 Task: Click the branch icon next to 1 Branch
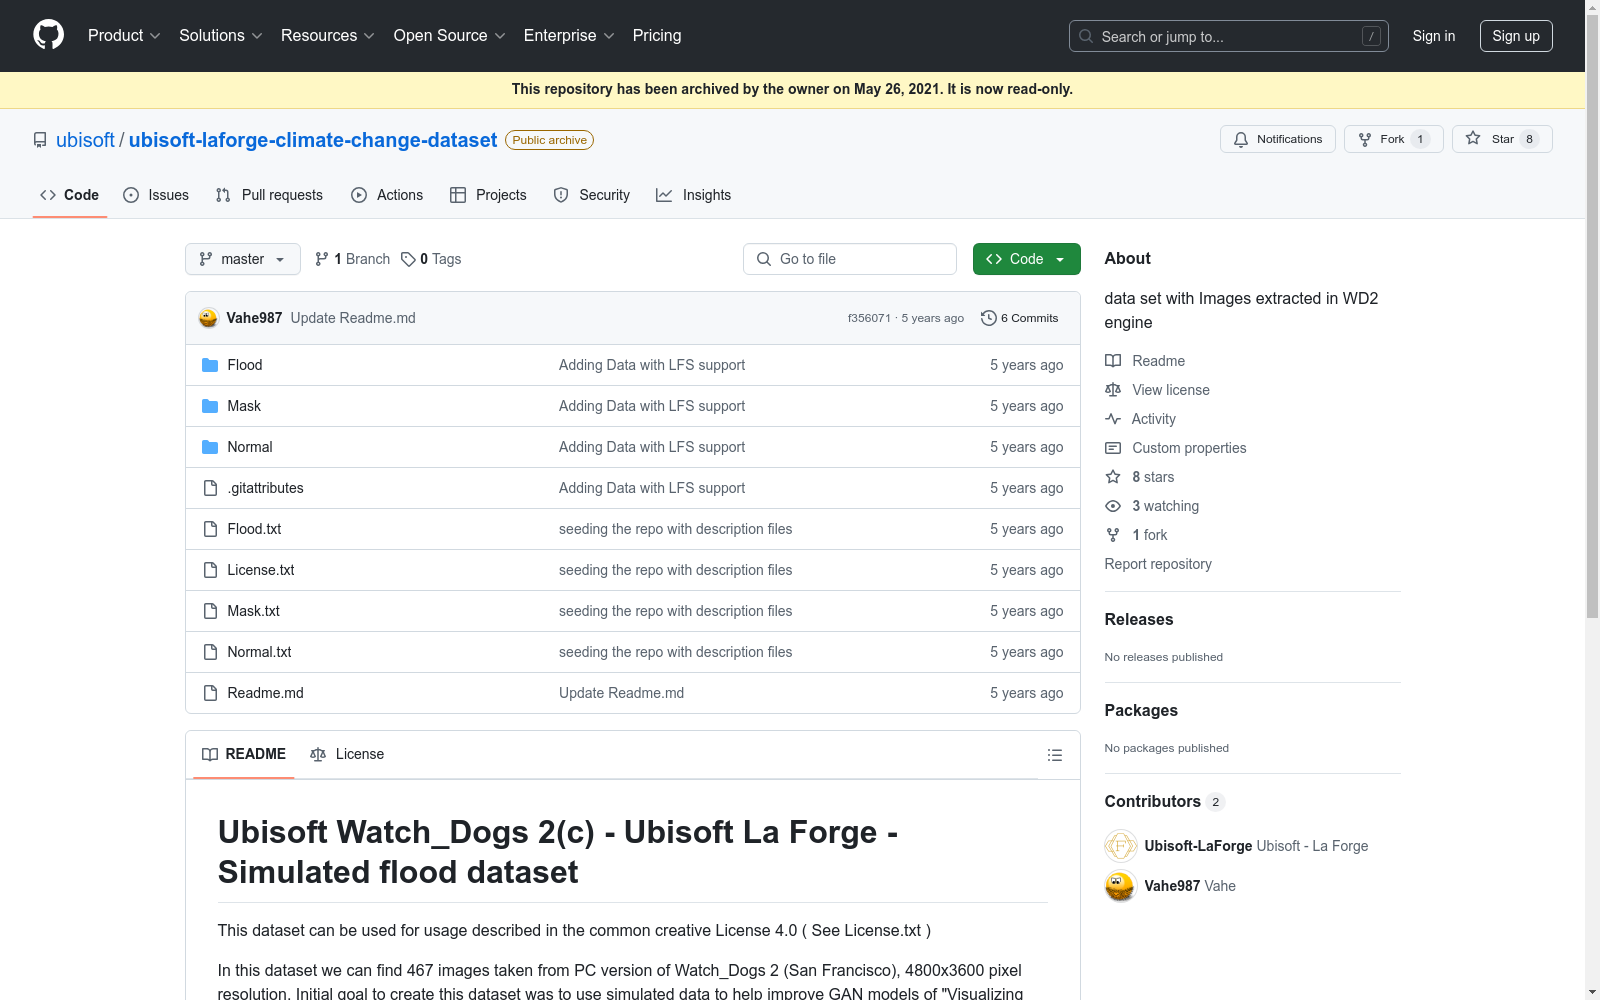coord(322,259)
